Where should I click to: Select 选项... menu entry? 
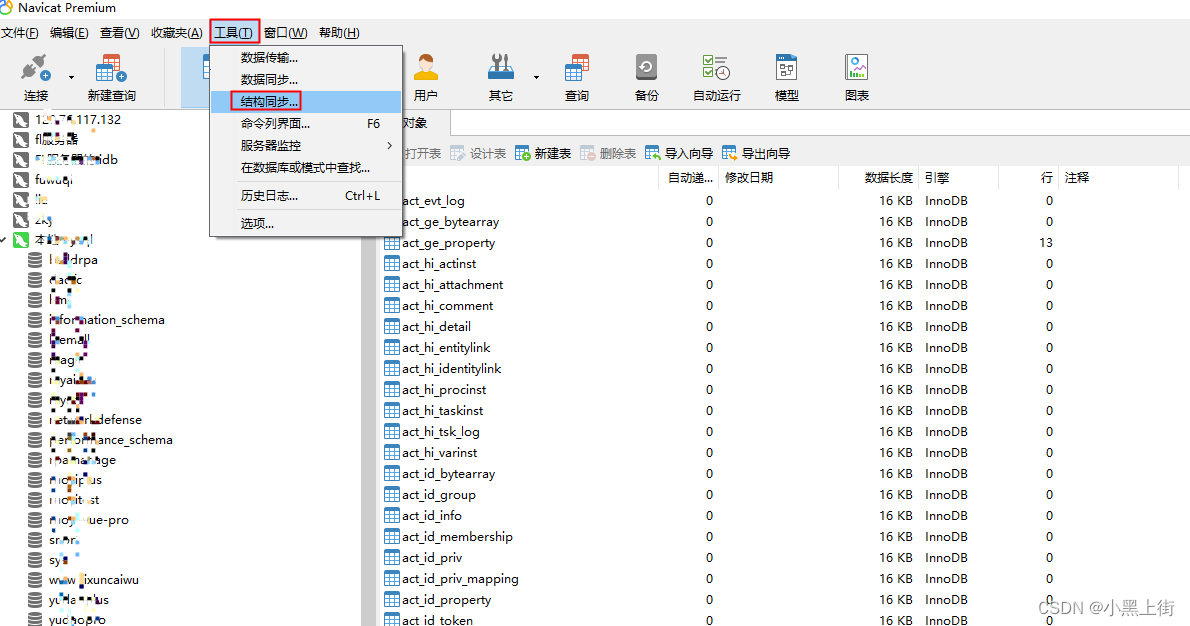coord(306,224)
